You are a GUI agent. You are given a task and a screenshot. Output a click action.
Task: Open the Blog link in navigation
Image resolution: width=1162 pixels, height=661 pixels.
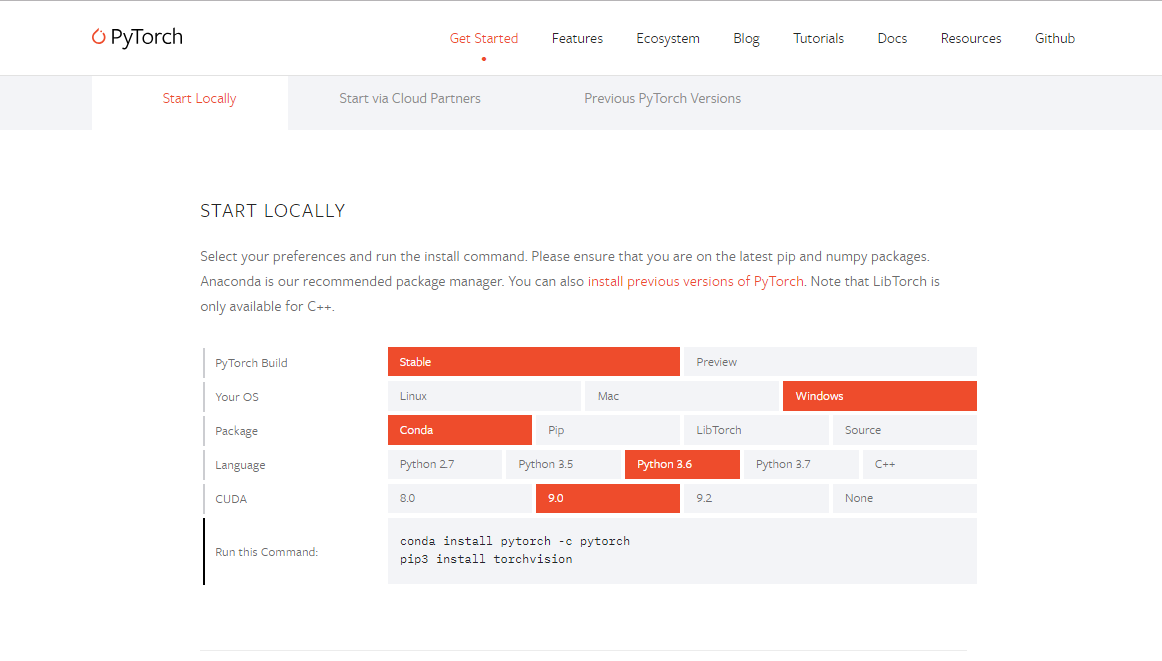[746, 39]
